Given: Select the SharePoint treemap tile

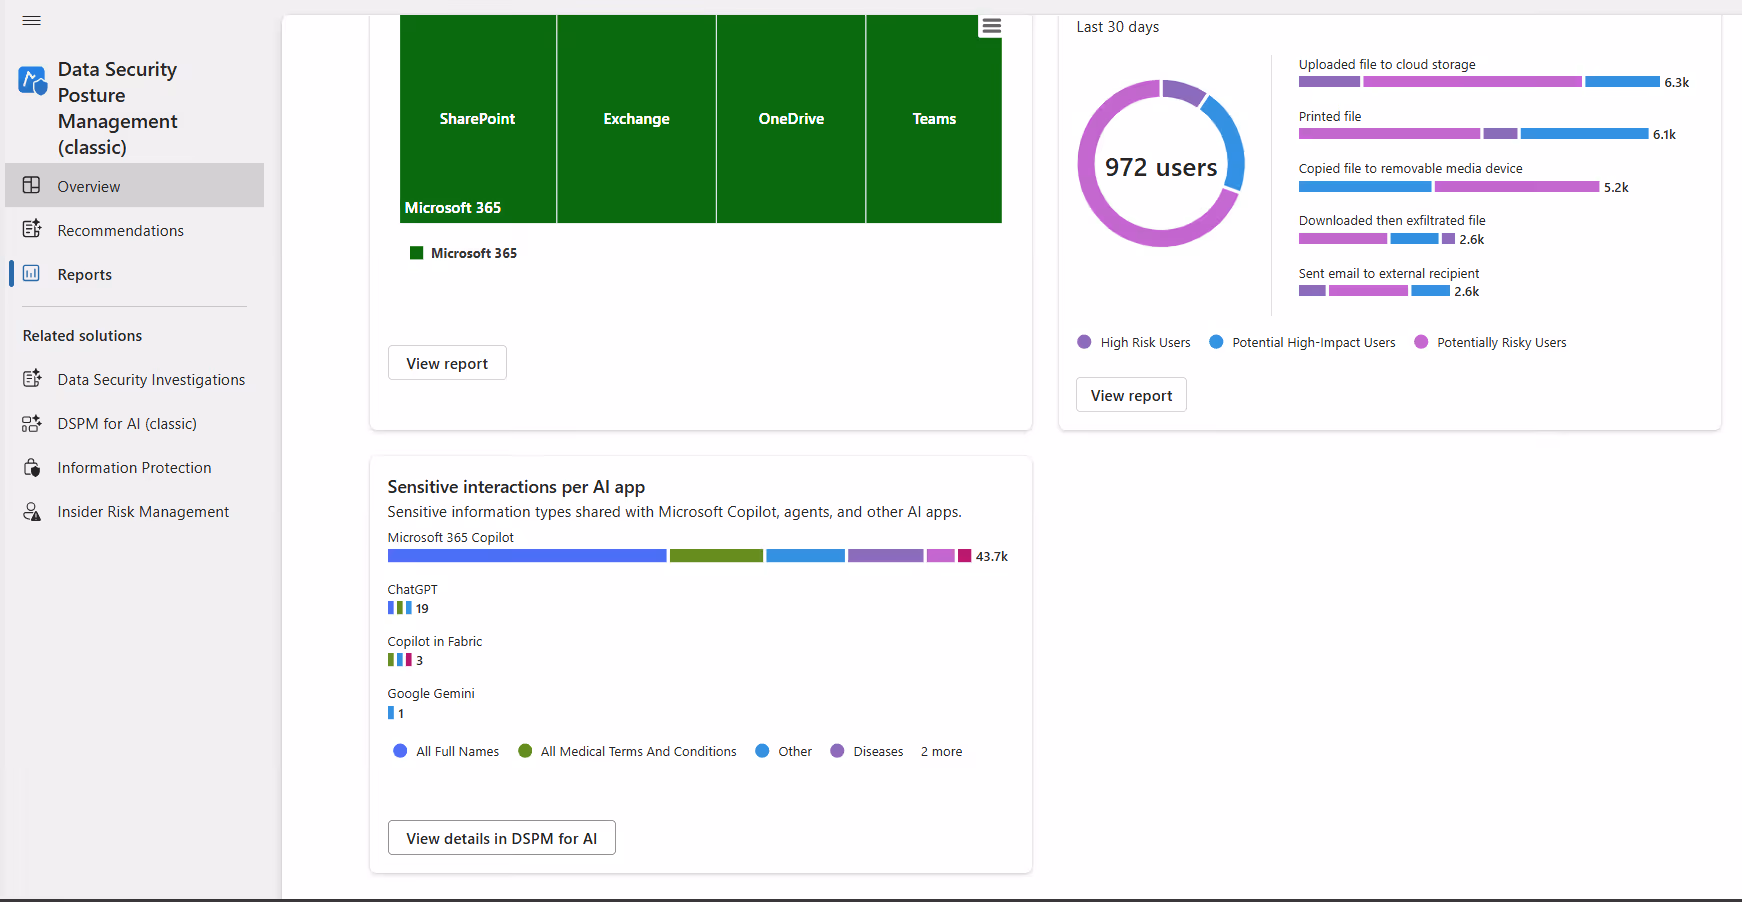Looking at the screenshot, I should (x=477, y=118).
